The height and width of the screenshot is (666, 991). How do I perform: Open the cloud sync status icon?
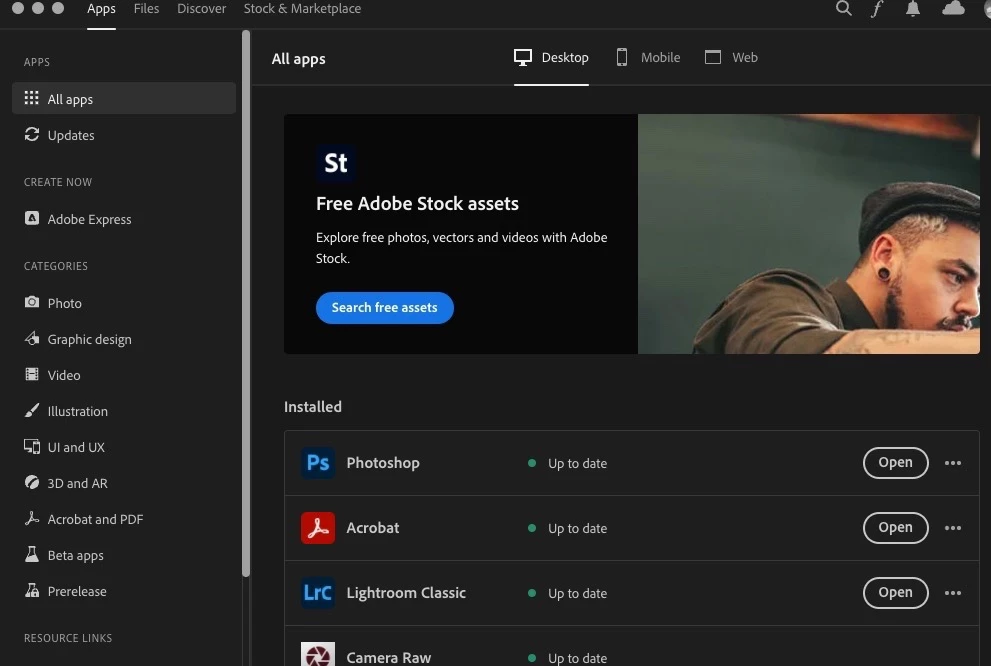point(953,8)
